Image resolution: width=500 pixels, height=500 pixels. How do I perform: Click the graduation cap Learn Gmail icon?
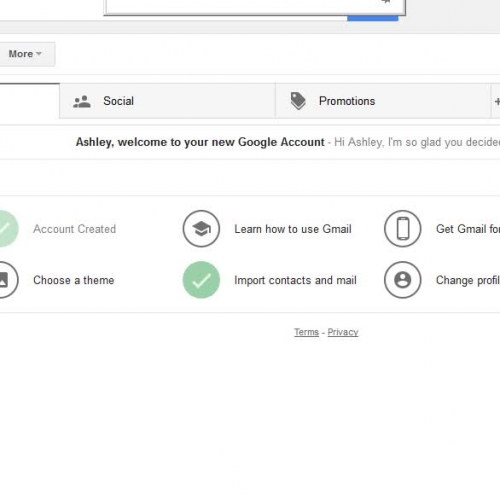click(x=201, y=229)
